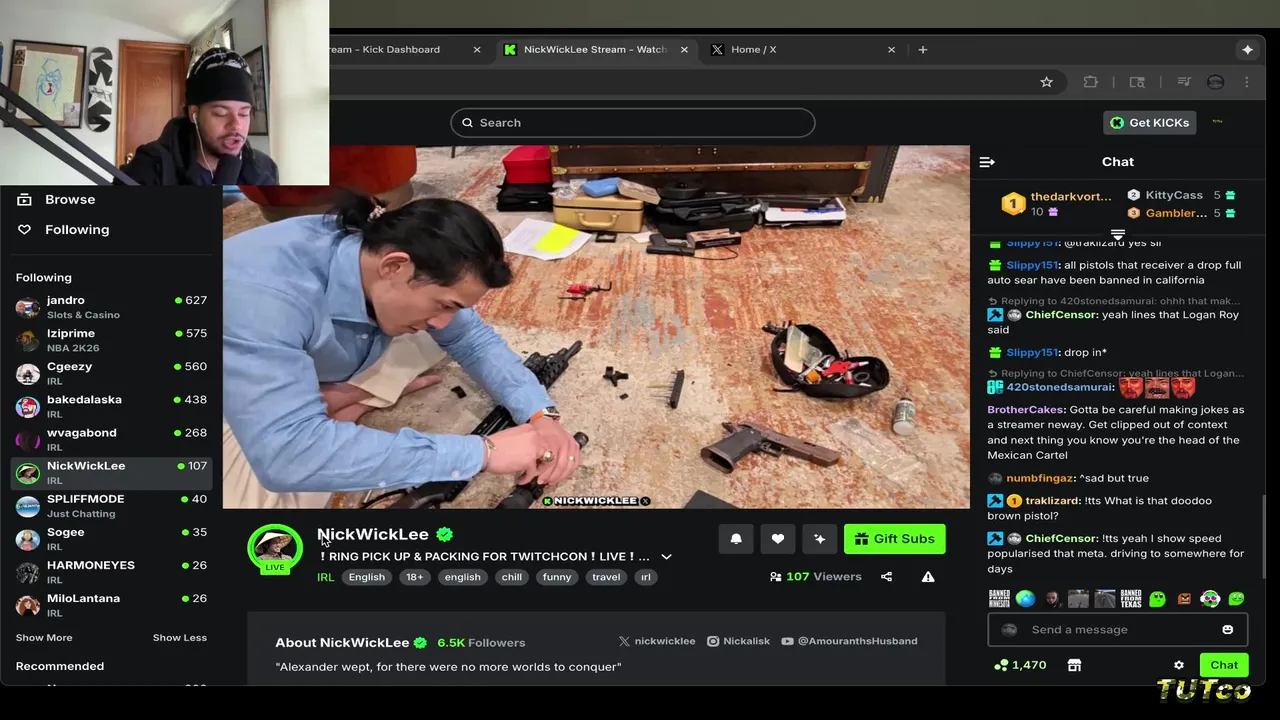Click thedarkvort top gifter in leaderboard
1280x720 pixels.
pyautogui.click(x=1057, y=204)
